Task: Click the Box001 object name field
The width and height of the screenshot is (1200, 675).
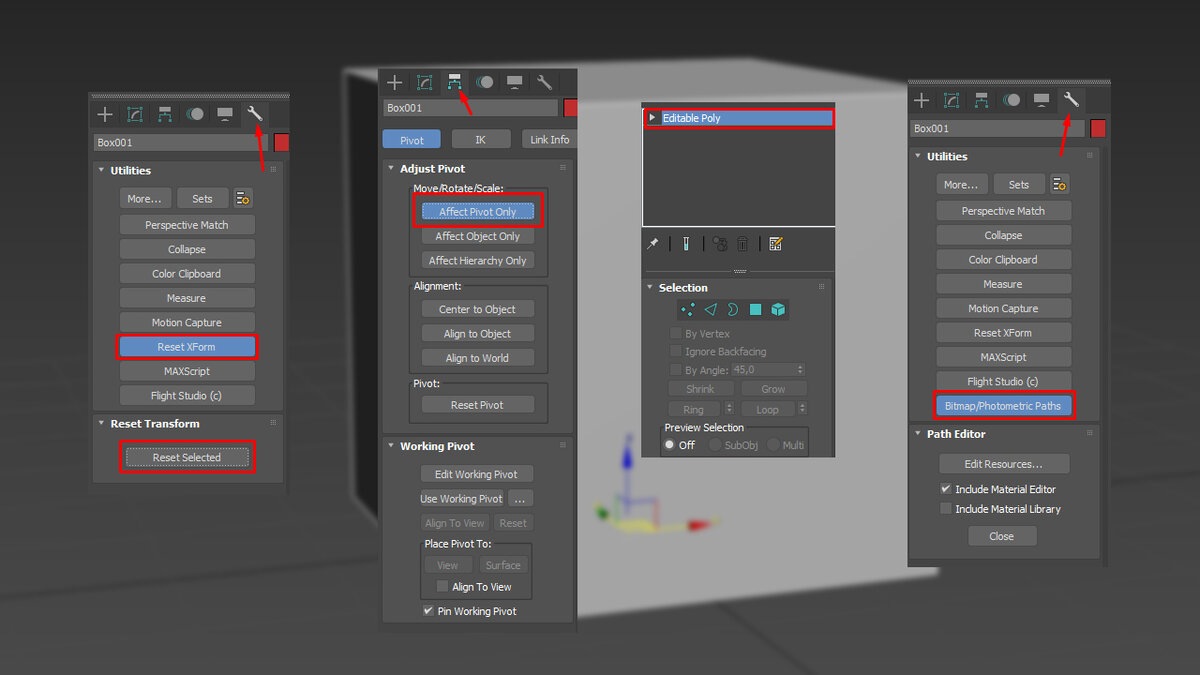Action: pos(470,106)
